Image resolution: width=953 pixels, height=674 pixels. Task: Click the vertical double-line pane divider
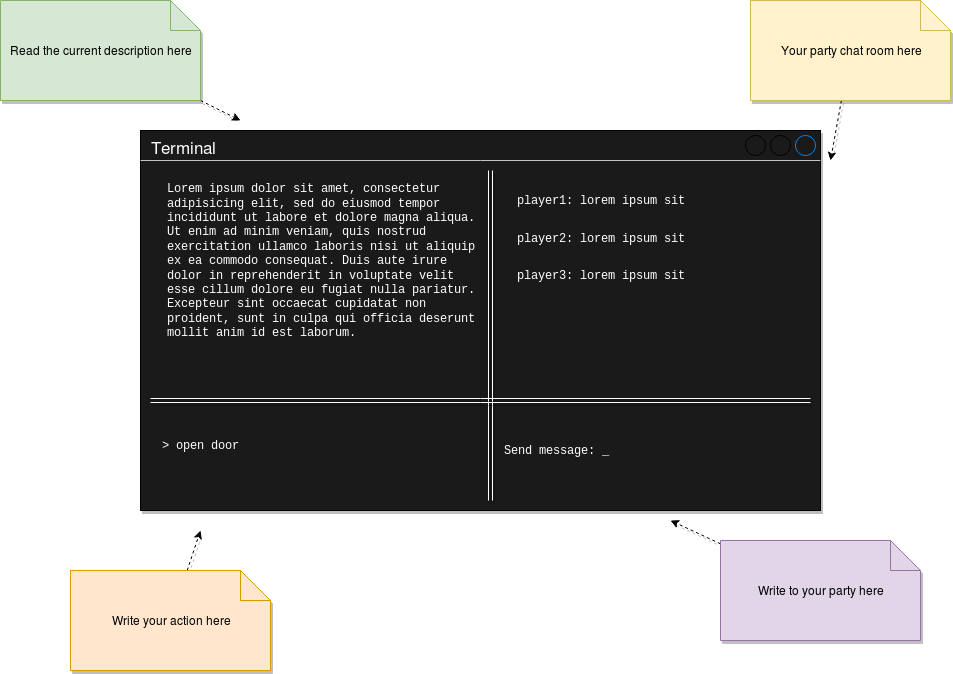[490, 335]
